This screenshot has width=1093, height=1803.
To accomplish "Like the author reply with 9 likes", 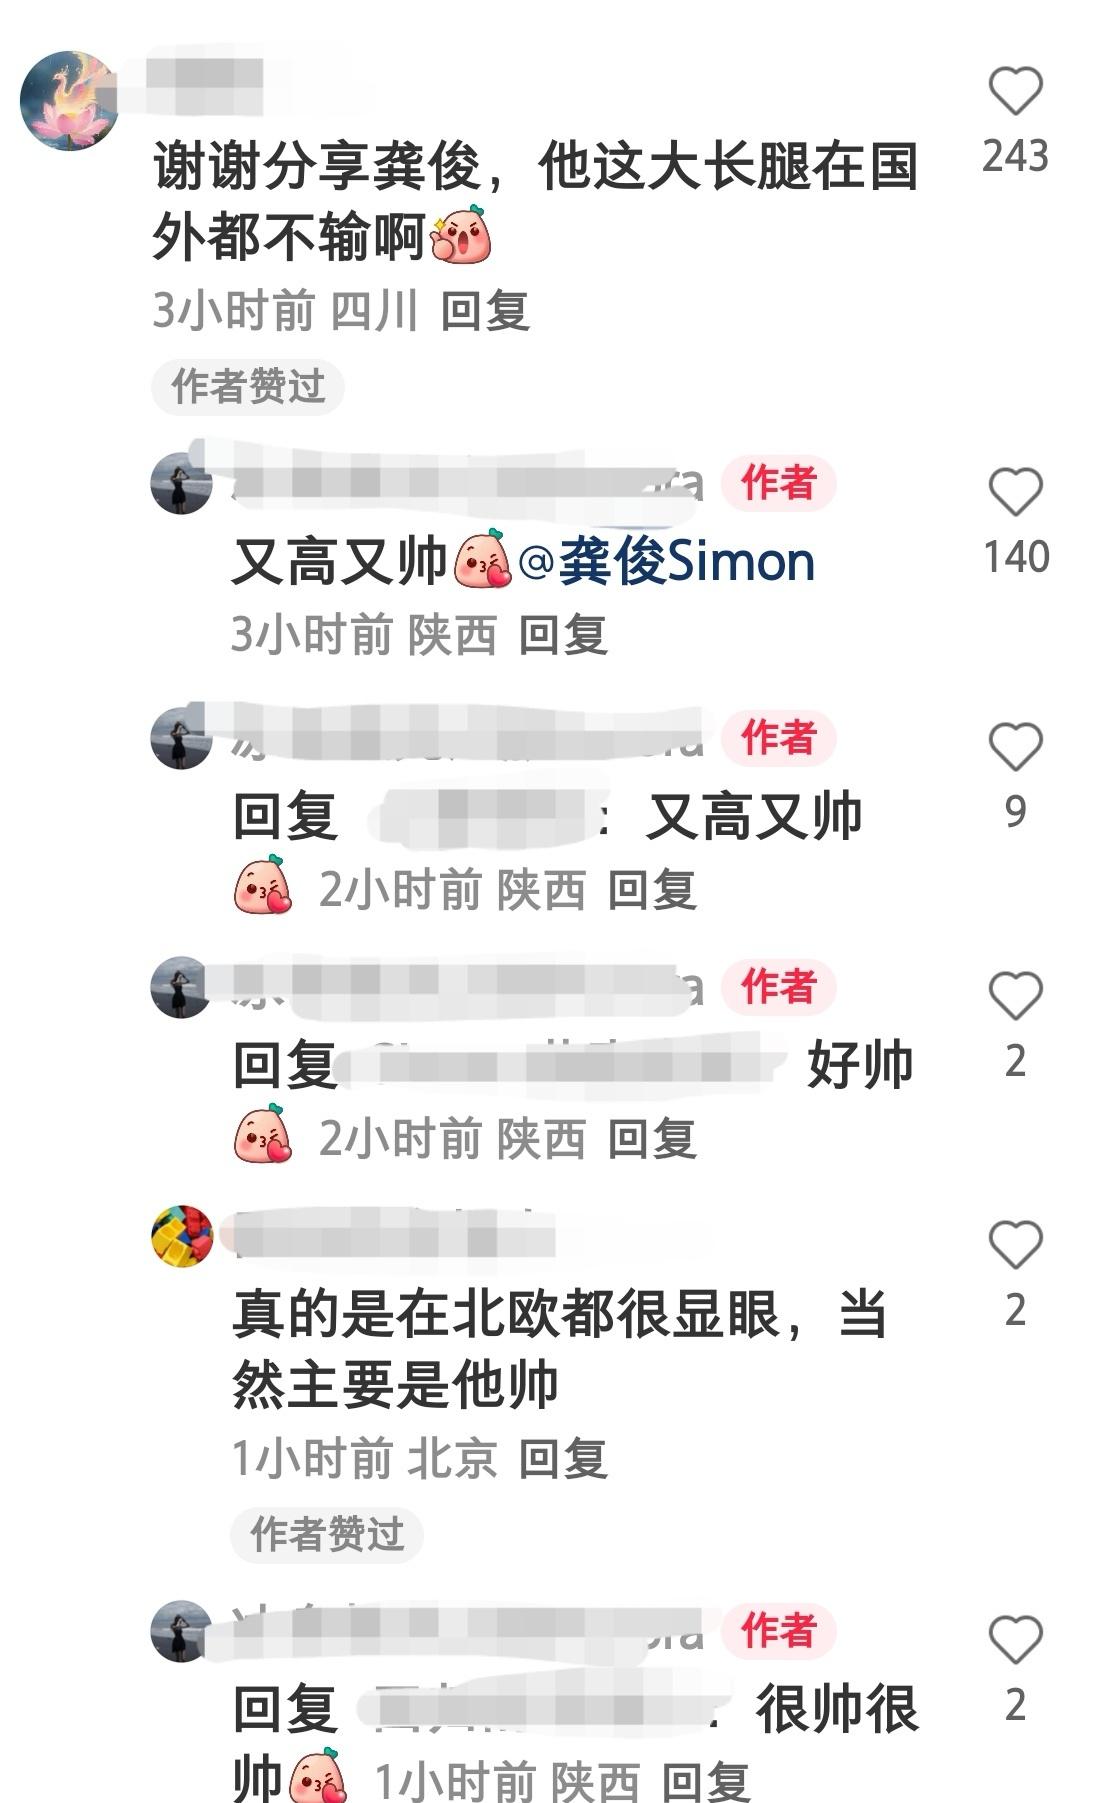I will 1015,746.
